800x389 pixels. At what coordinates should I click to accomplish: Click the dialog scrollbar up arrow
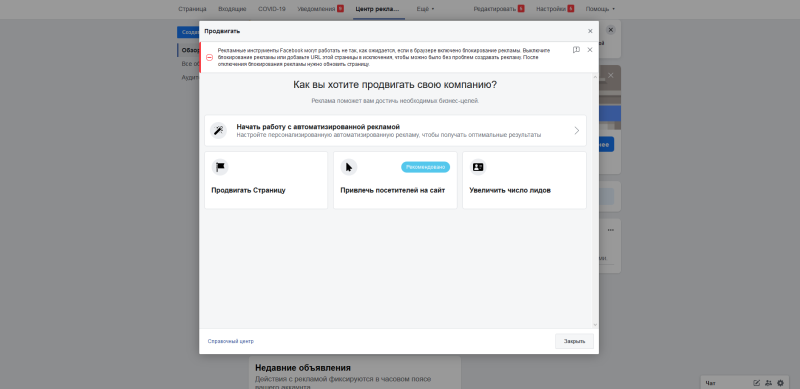click(x=595, y=77)
